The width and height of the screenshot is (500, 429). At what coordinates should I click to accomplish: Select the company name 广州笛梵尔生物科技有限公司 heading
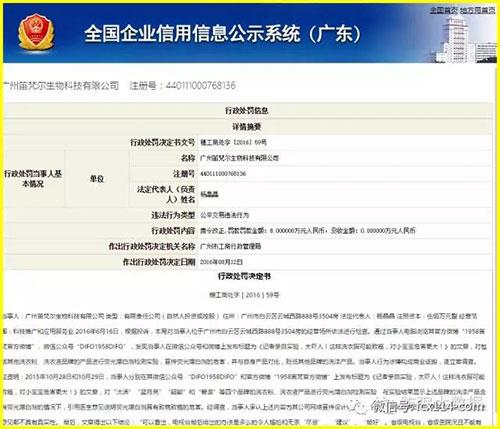[x=61, y=86]
